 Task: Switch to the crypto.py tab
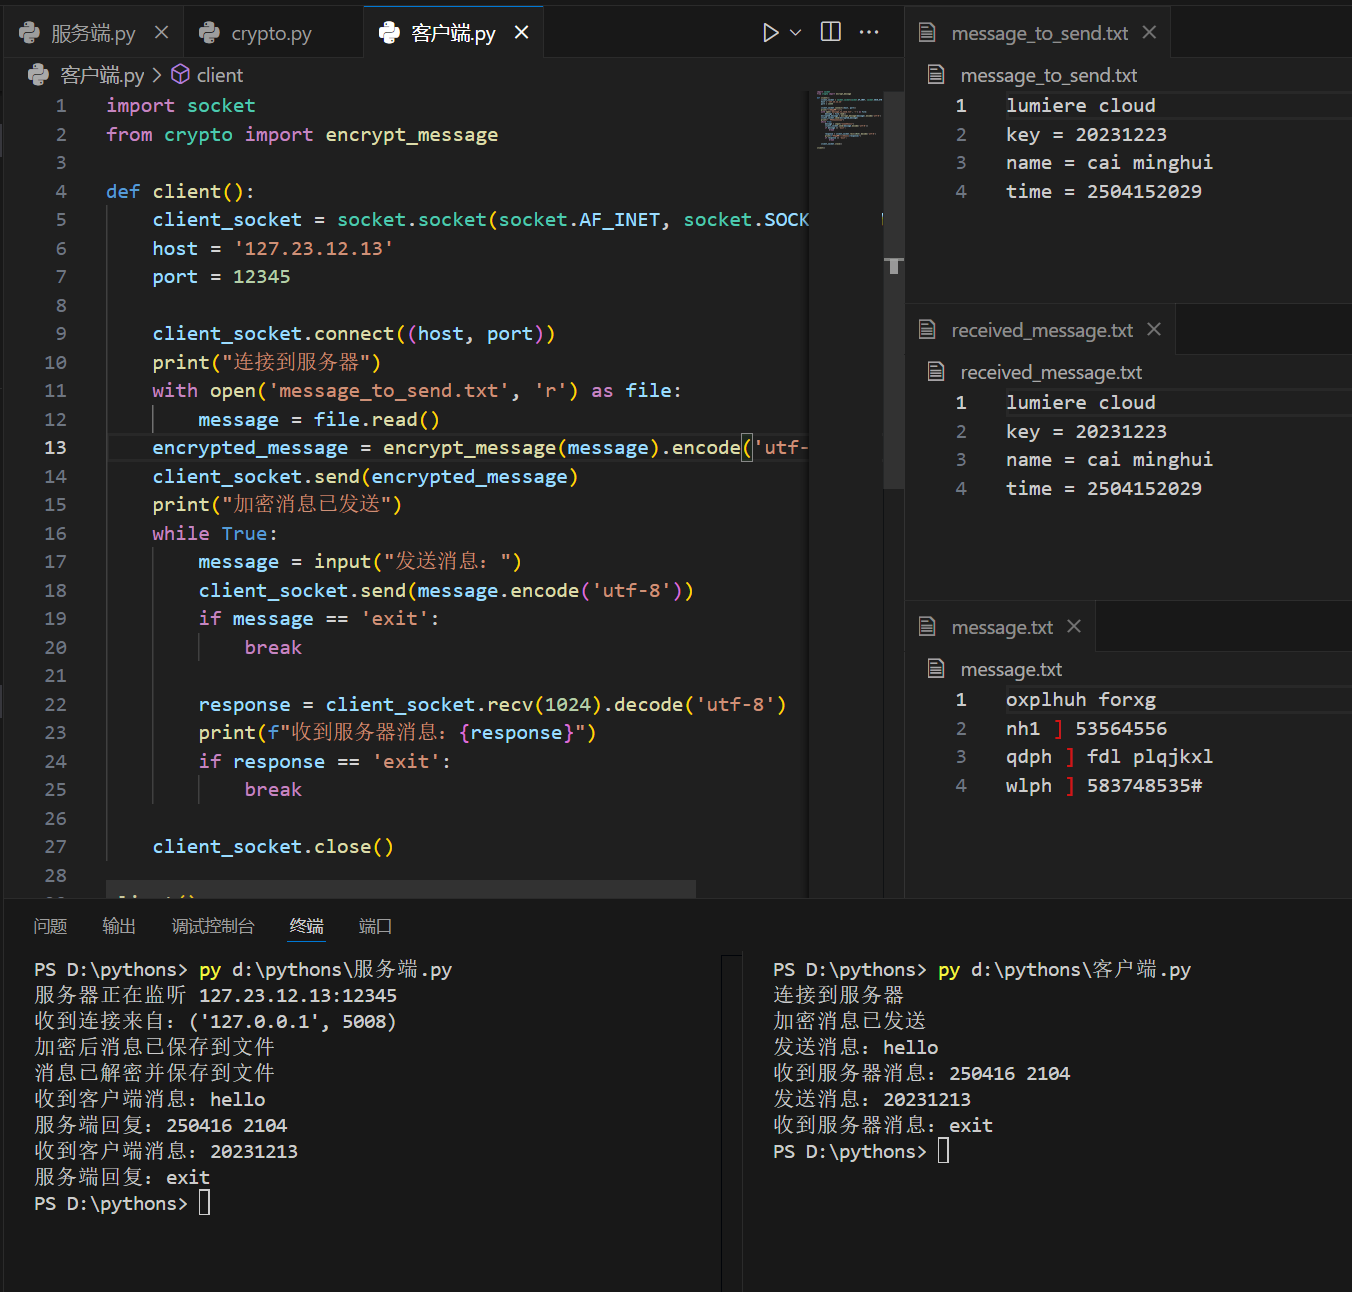(271, 33)
